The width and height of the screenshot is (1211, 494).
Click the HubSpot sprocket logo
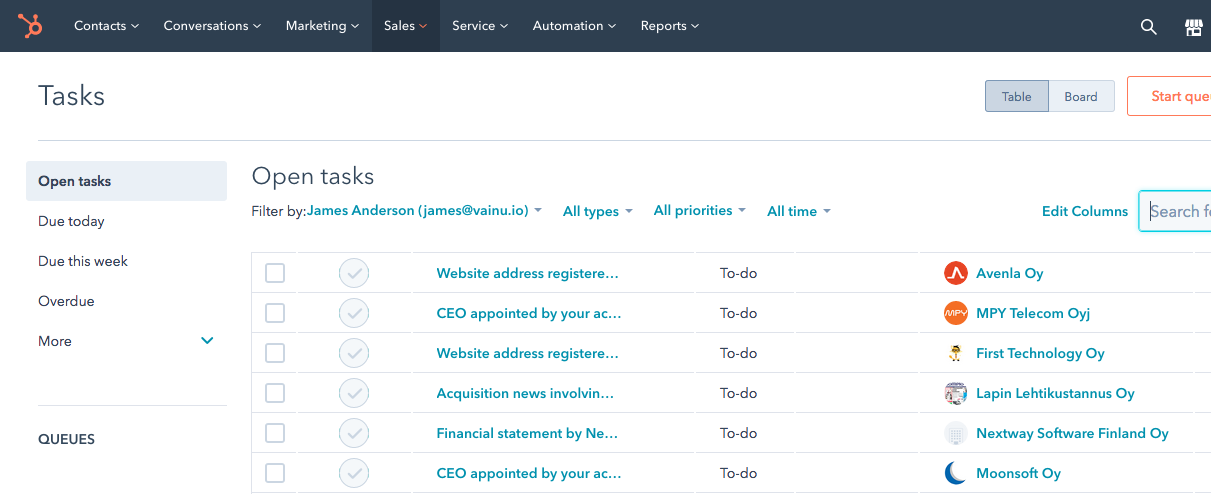[x=29, y=26]
